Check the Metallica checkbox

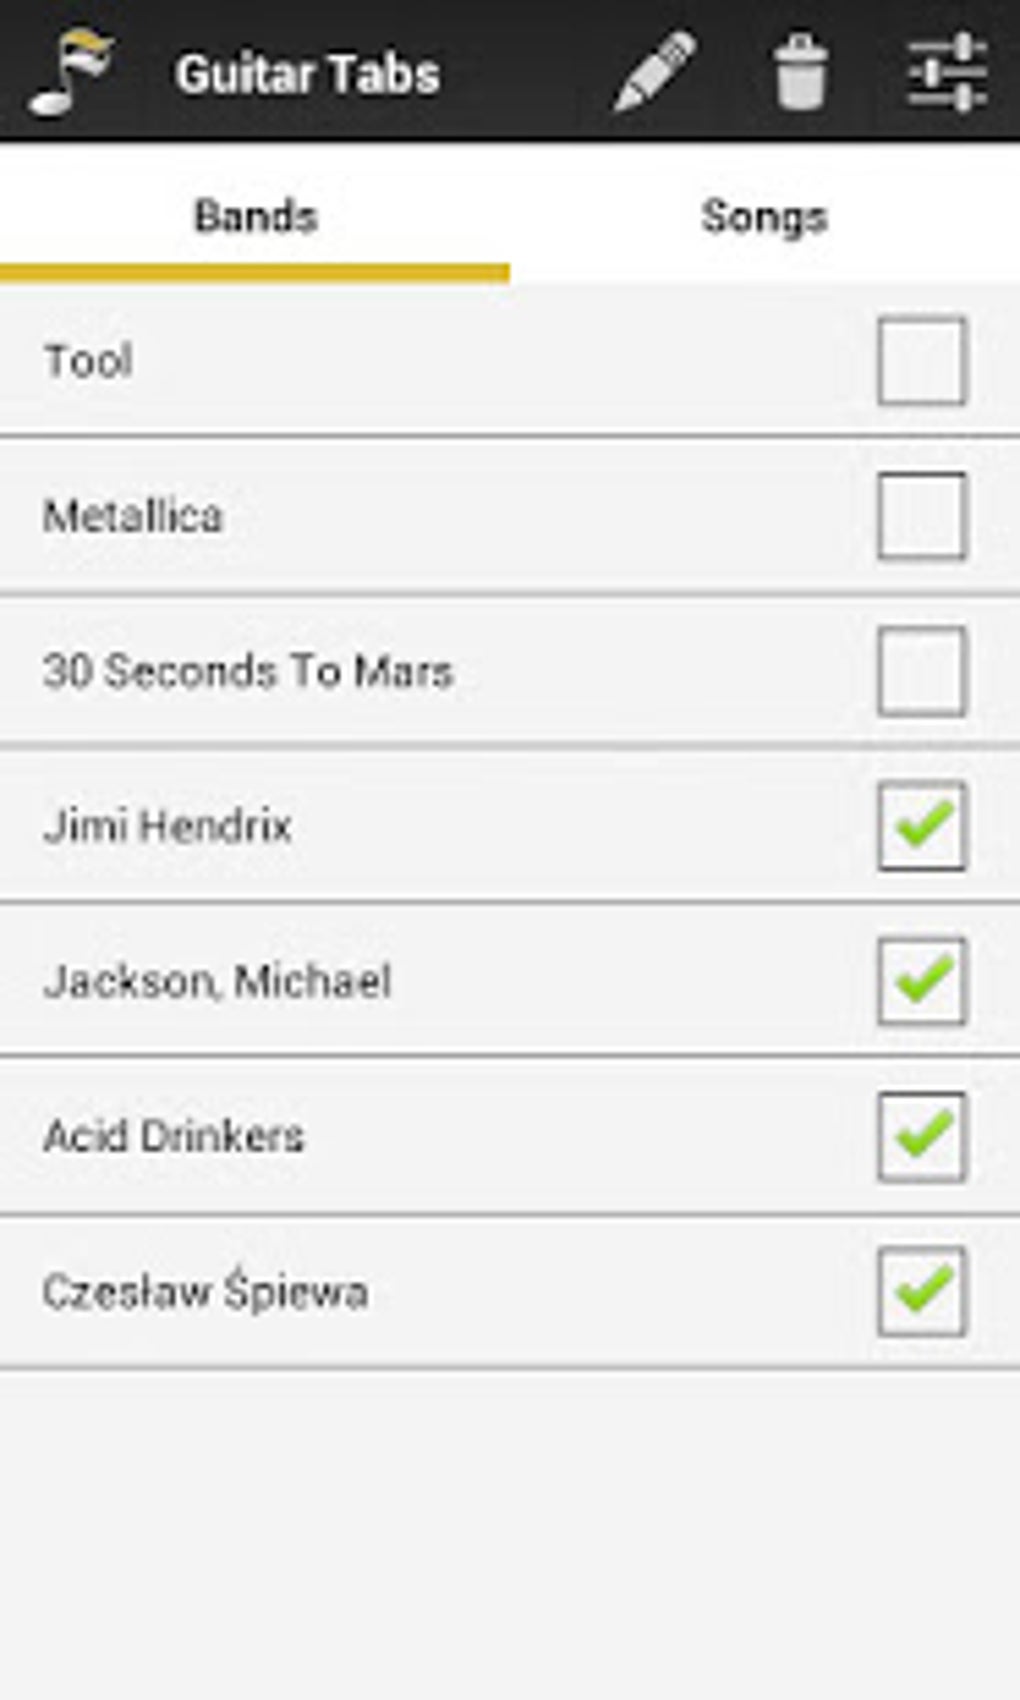(921, 516)
